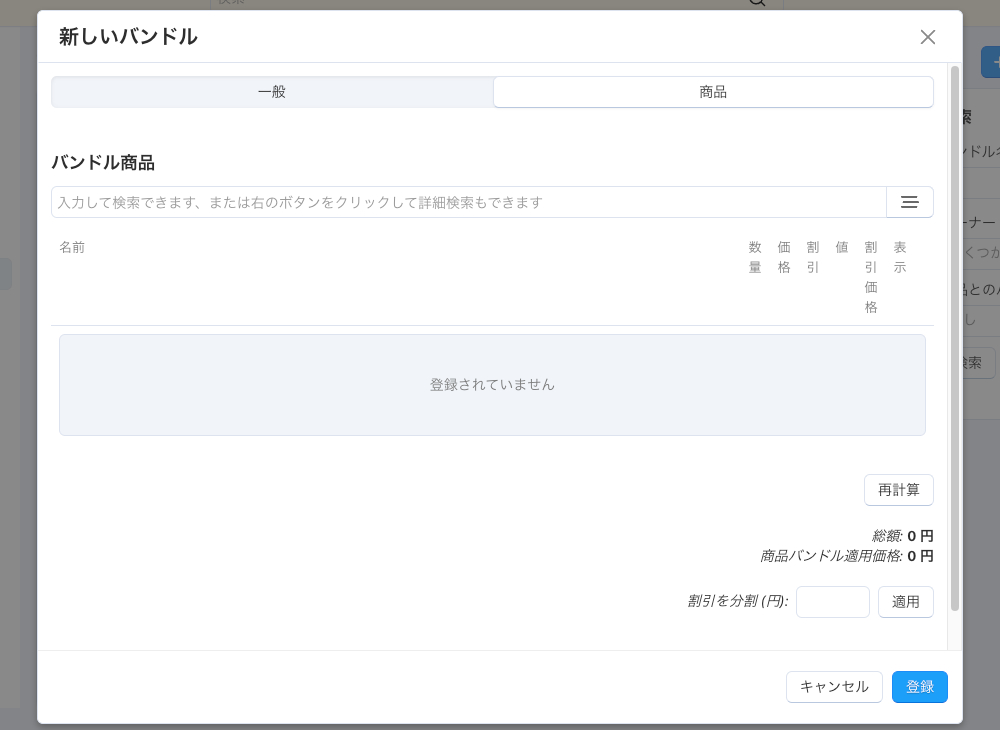Focus the bundle product search field
Image resolution: width=1000 pixels, height=730 pixels.
point(469,202)
